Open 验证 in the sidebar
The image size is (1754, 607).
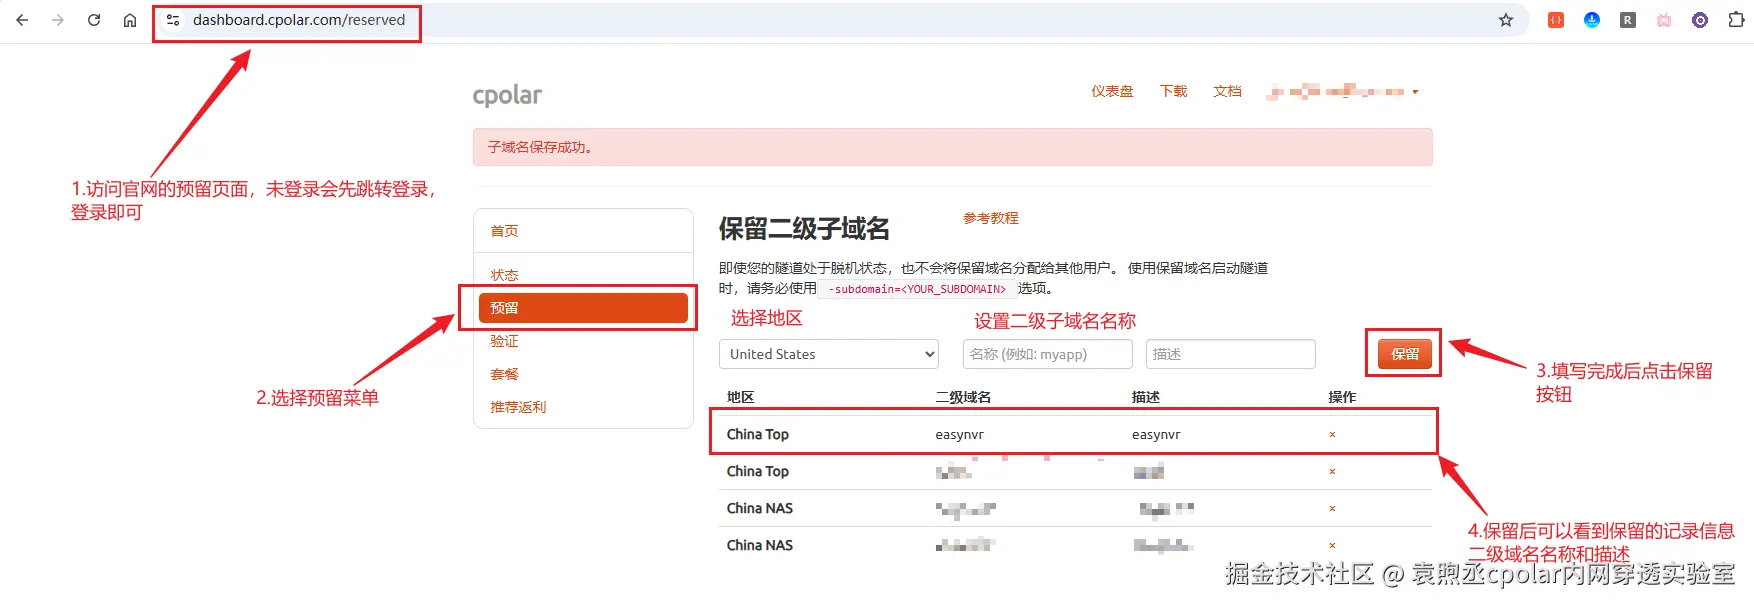(x=504, y=341)
